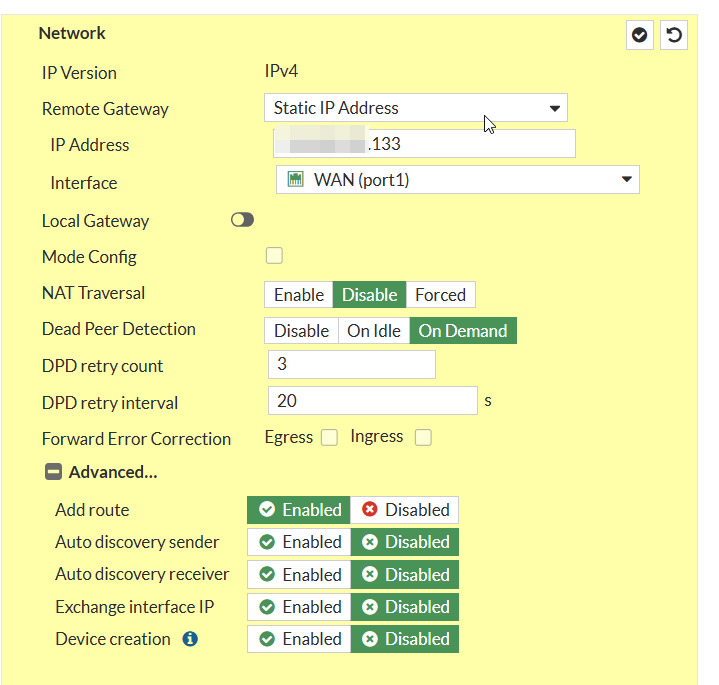Select Disabled for Add route
The image size is (719, 685).
405,510
